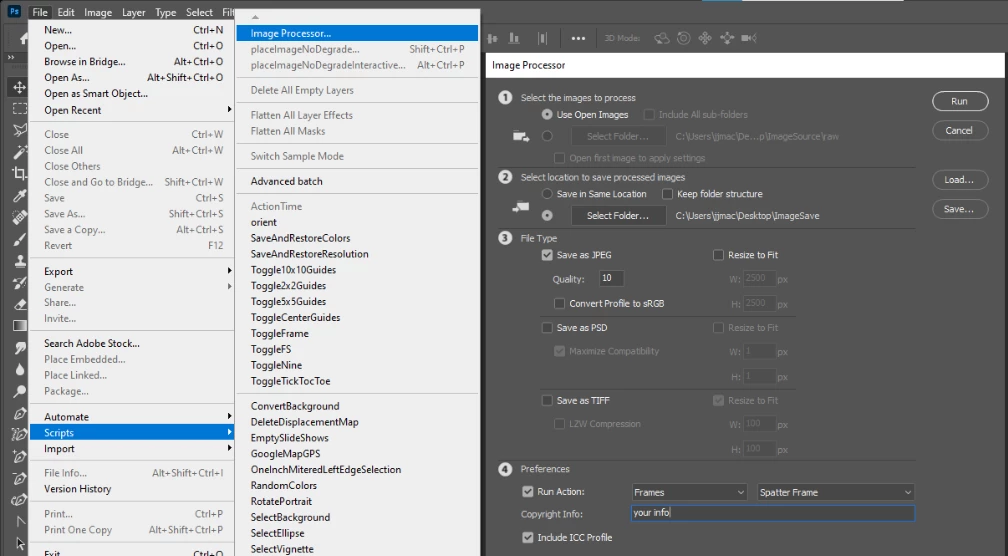Choose the RotatePortrait script
Screen dimensions: 1008x556
coord(357,501)
